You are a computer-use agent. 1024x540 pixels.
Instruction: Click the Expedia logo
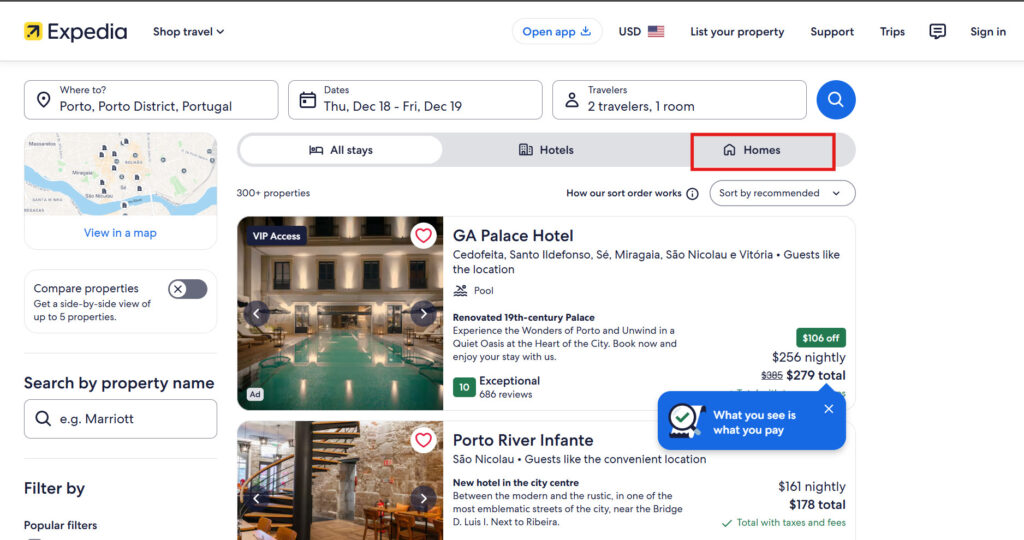76,31
